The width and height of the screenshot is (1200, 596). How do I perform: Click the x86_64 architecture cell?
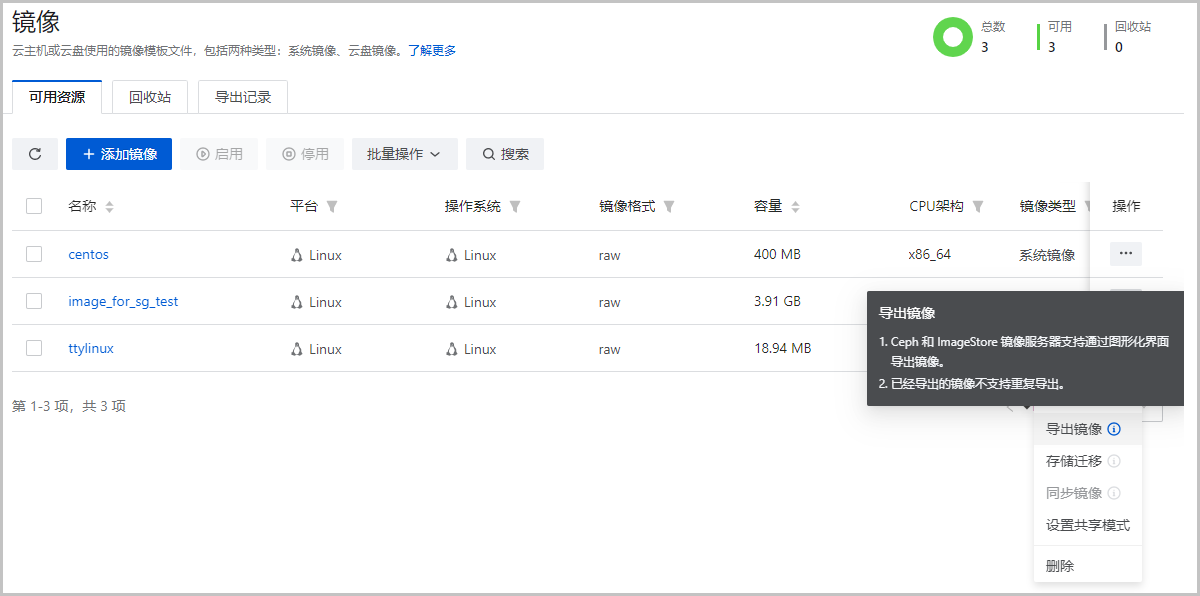(x=930, y=254)
